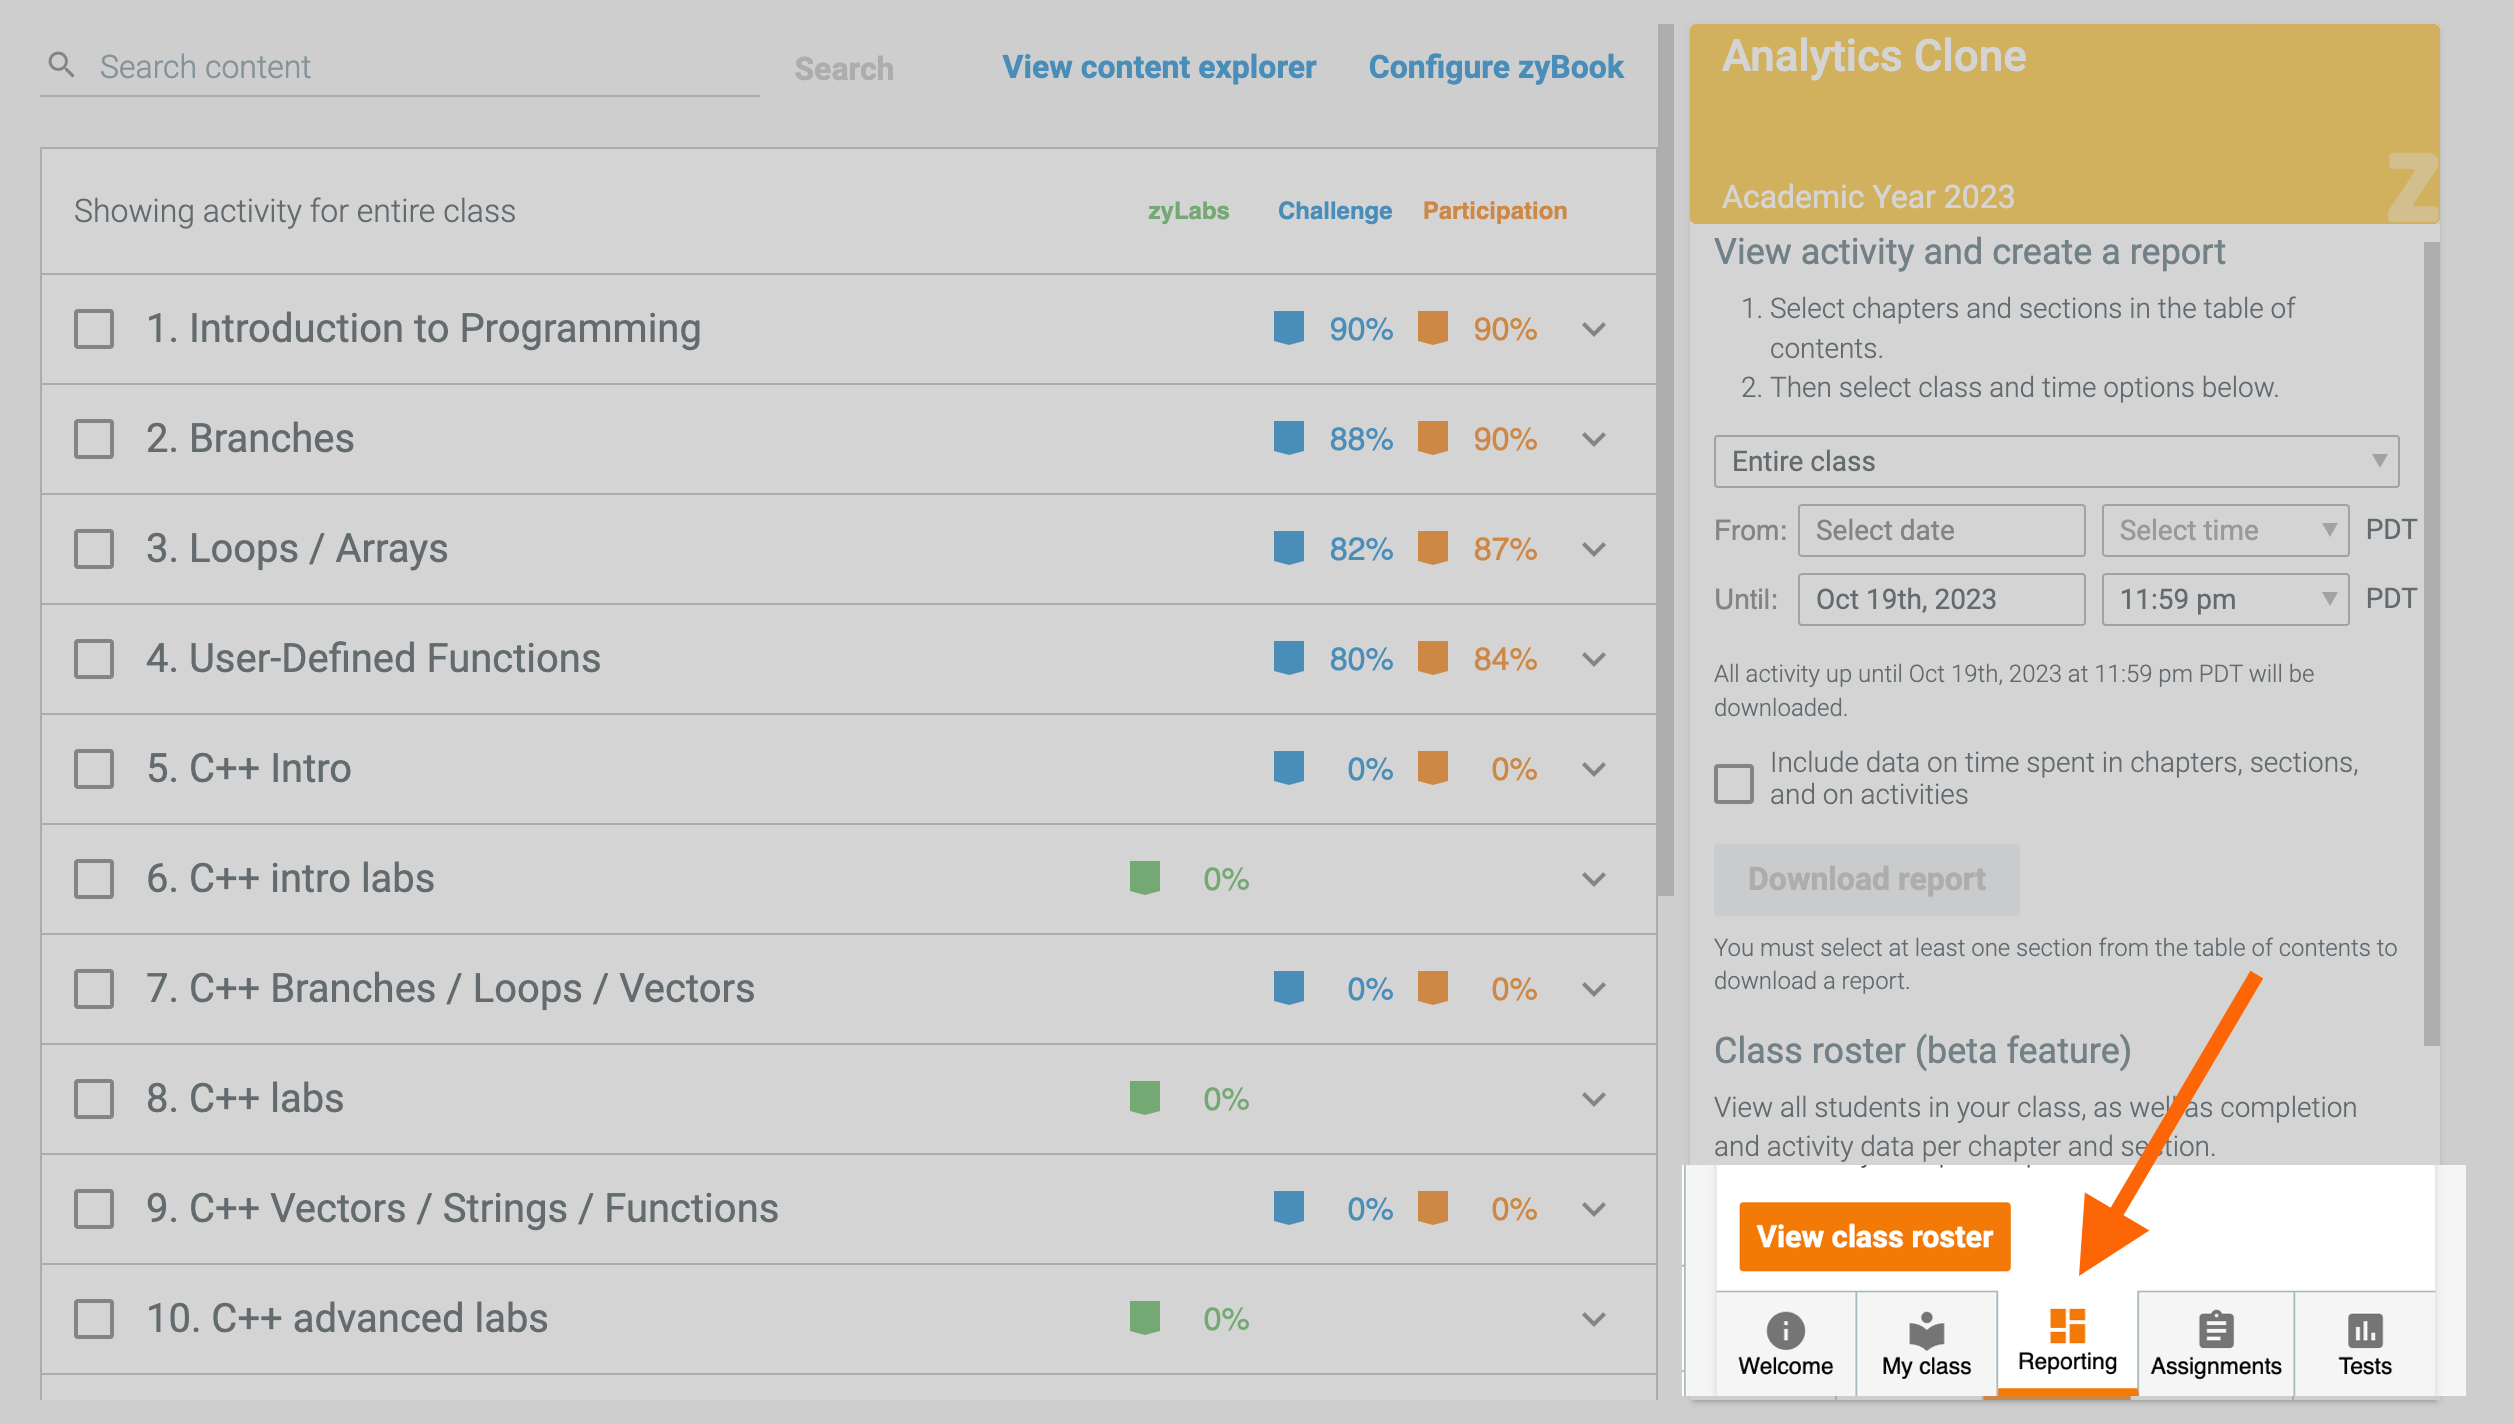Expand the C++ labs chapter chevron
Viewport: 2514px width, 1424px height.
[x=1595, y=1099]
